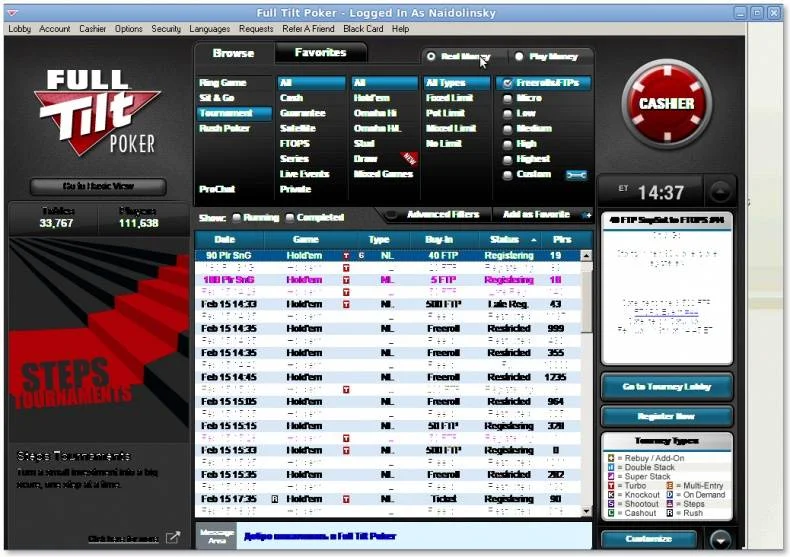The image size is (790, 557).
Task: Click the table scrollbar down arrow
Action: [x=586, y=511]
